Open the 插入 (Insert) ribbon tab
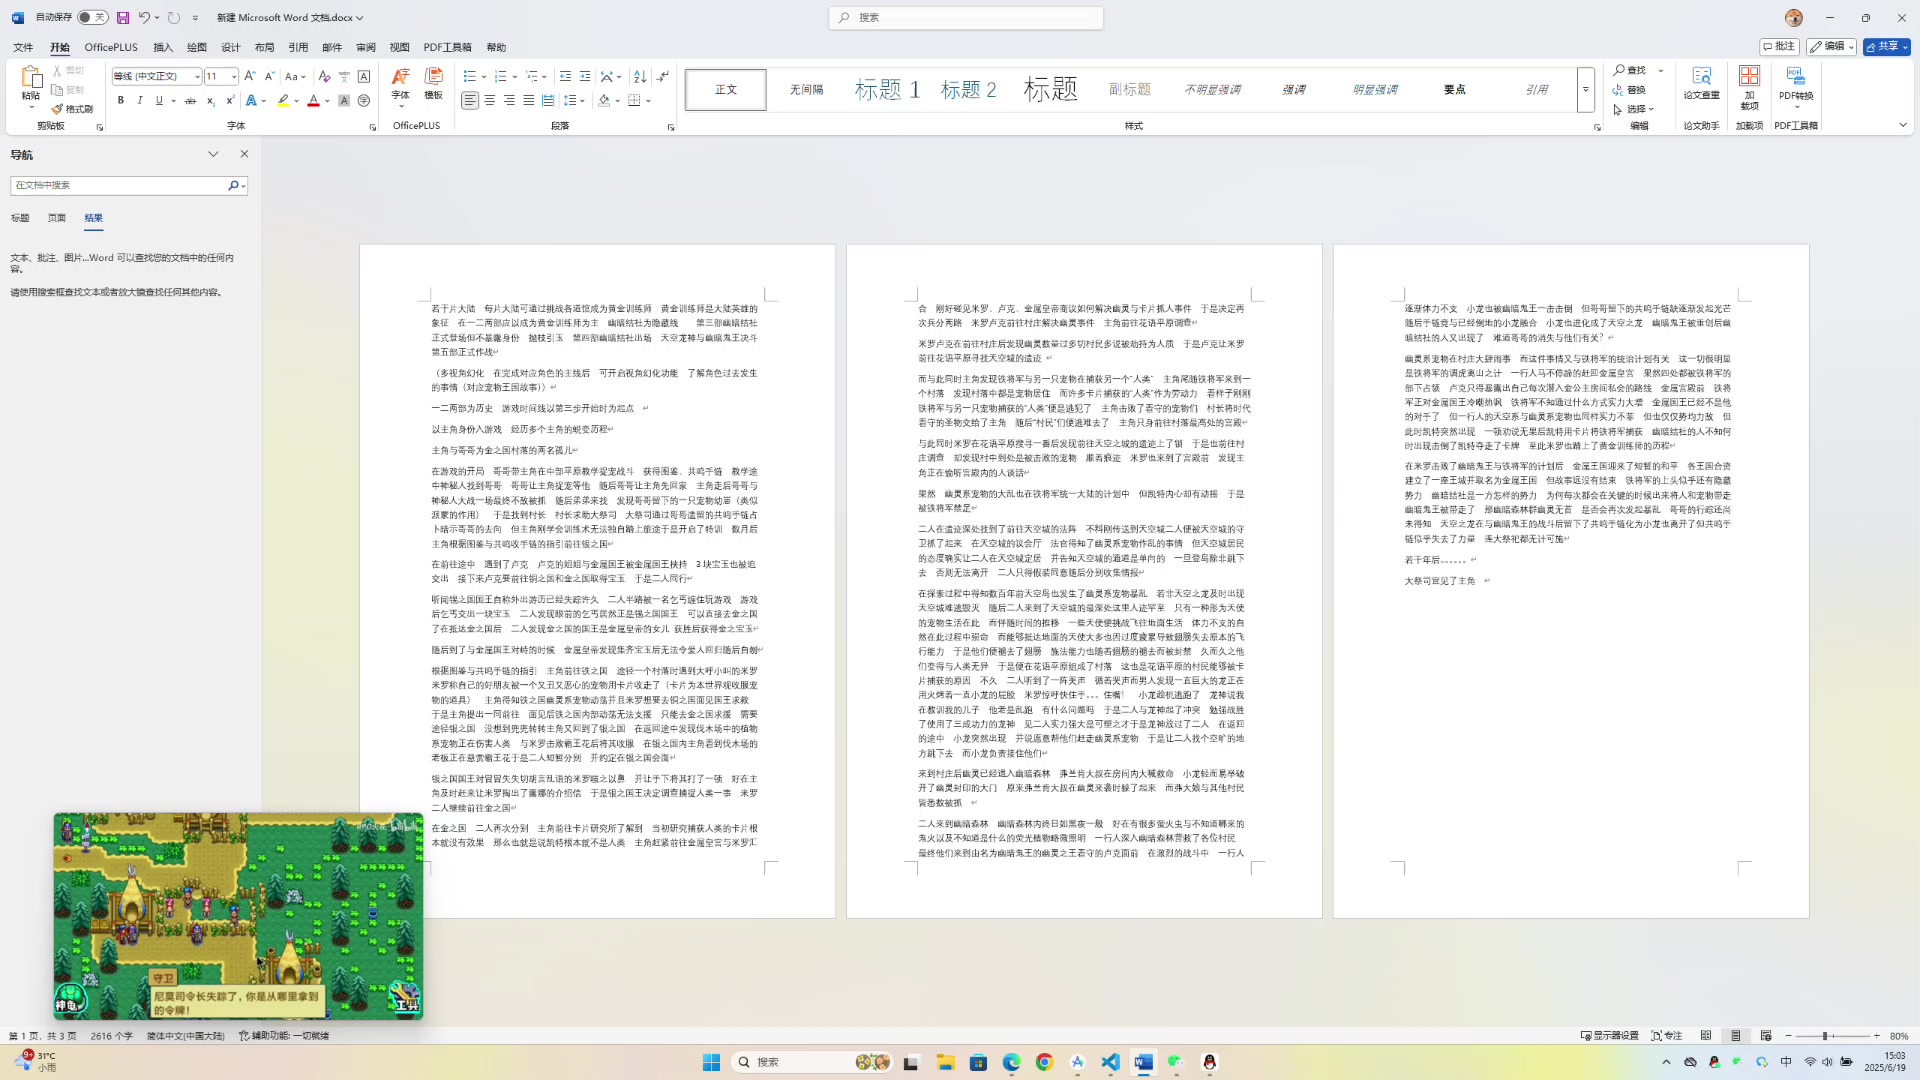Viewport: 1920px width, 1080px height. [163, 47]
